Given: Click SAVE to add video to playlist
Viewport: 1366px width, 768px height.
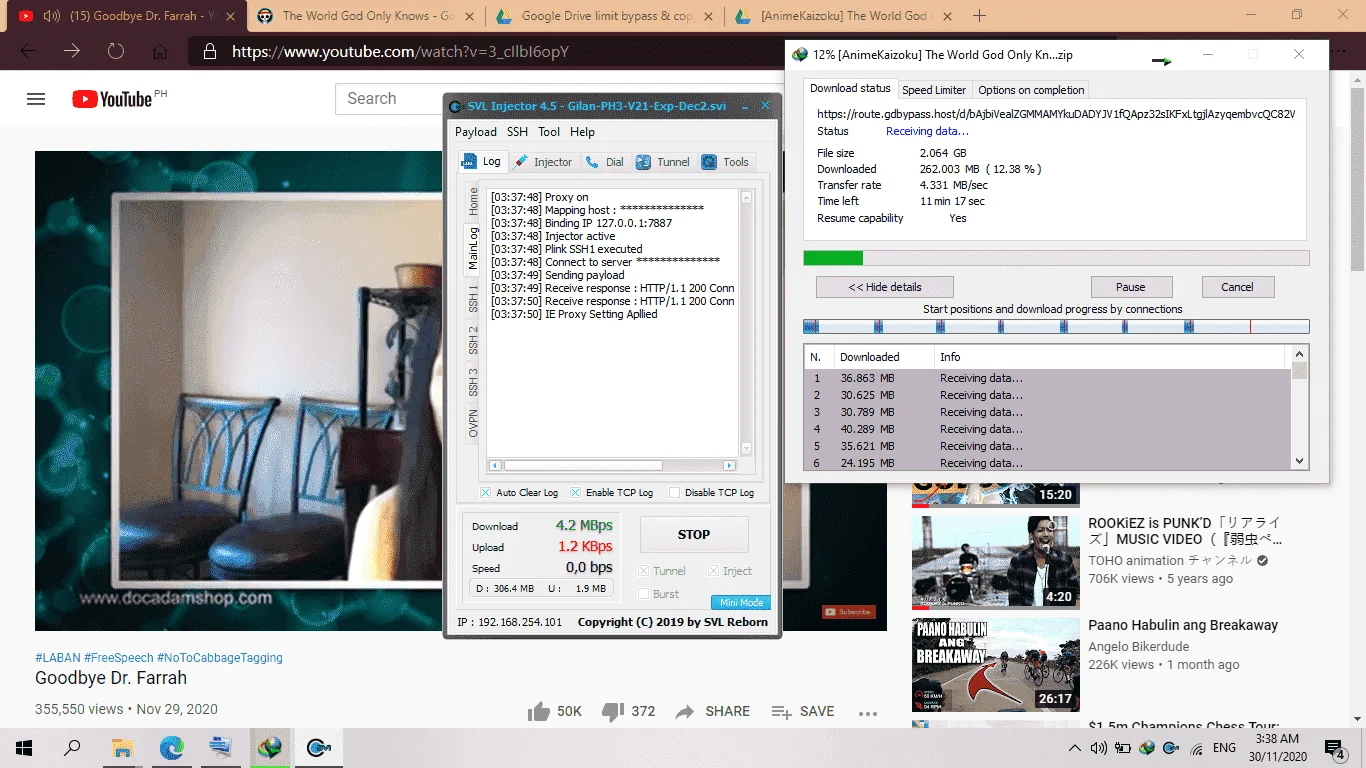Looking at the screenshot, I should 803,711.
